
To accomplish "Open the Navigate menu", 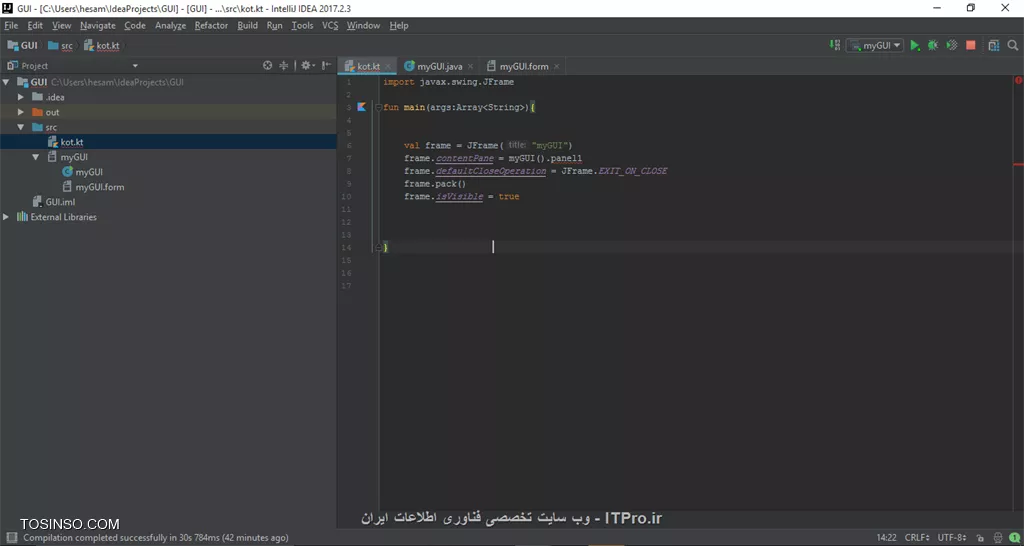I will click(x=98, y=25).
